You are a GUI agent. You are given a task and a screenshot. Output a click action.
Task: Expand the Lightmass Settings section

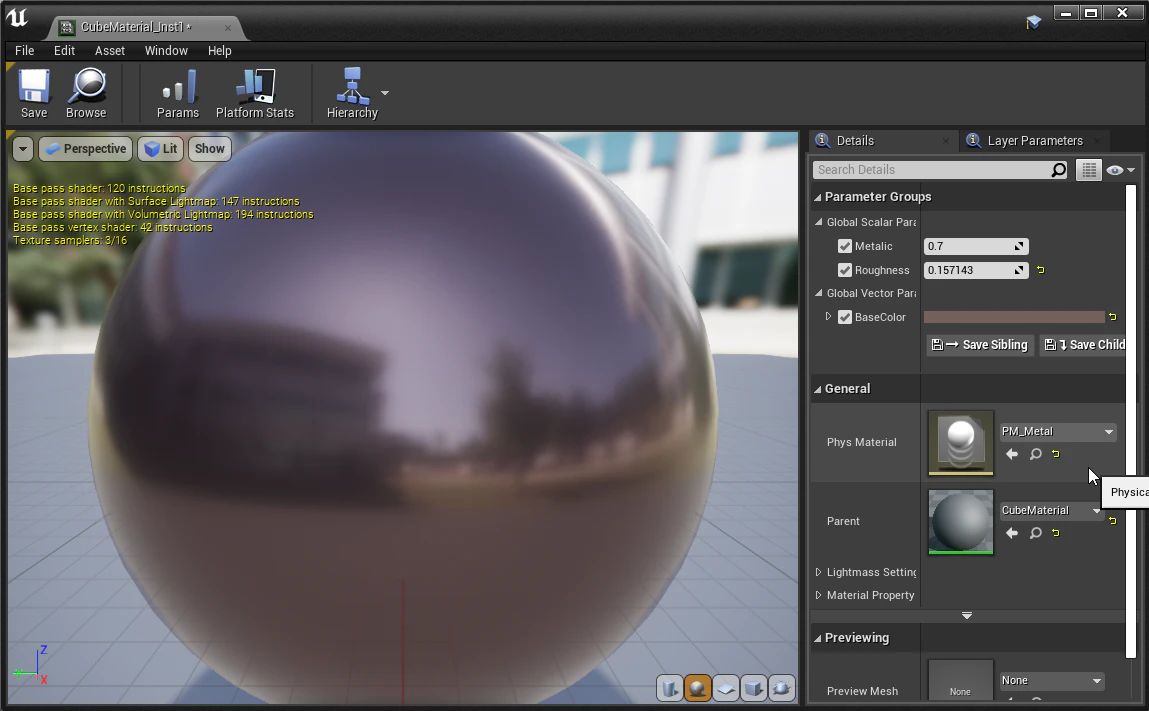coord(819,572)
